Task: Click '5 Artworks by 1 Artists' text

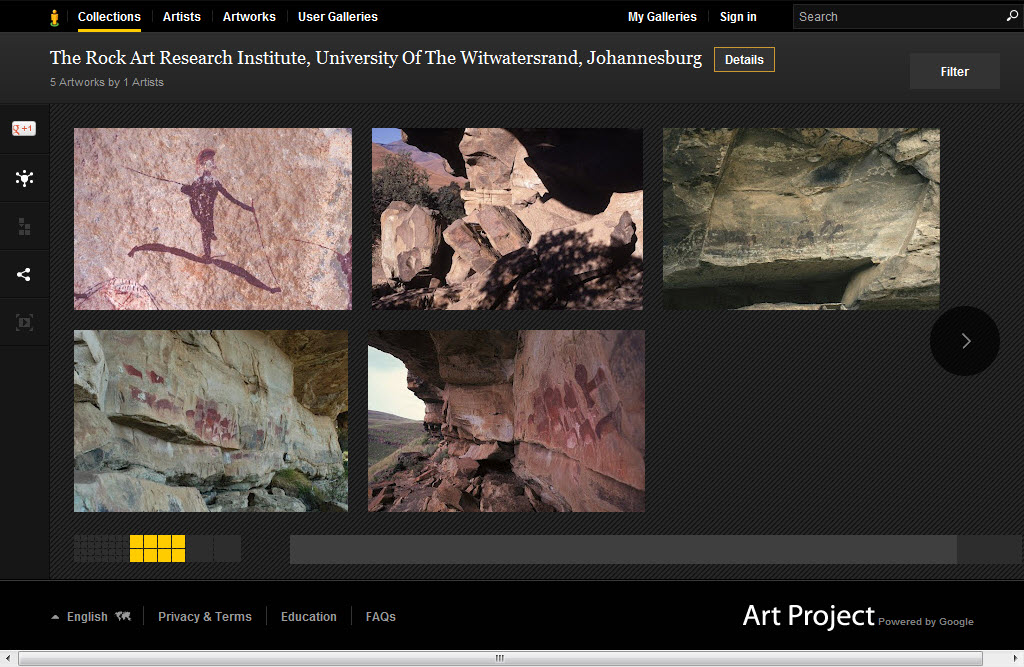Action: point(107,82)
